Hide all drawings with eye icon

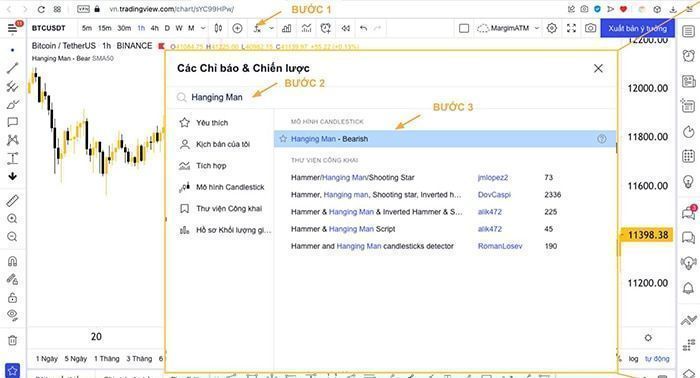(12, 315)
